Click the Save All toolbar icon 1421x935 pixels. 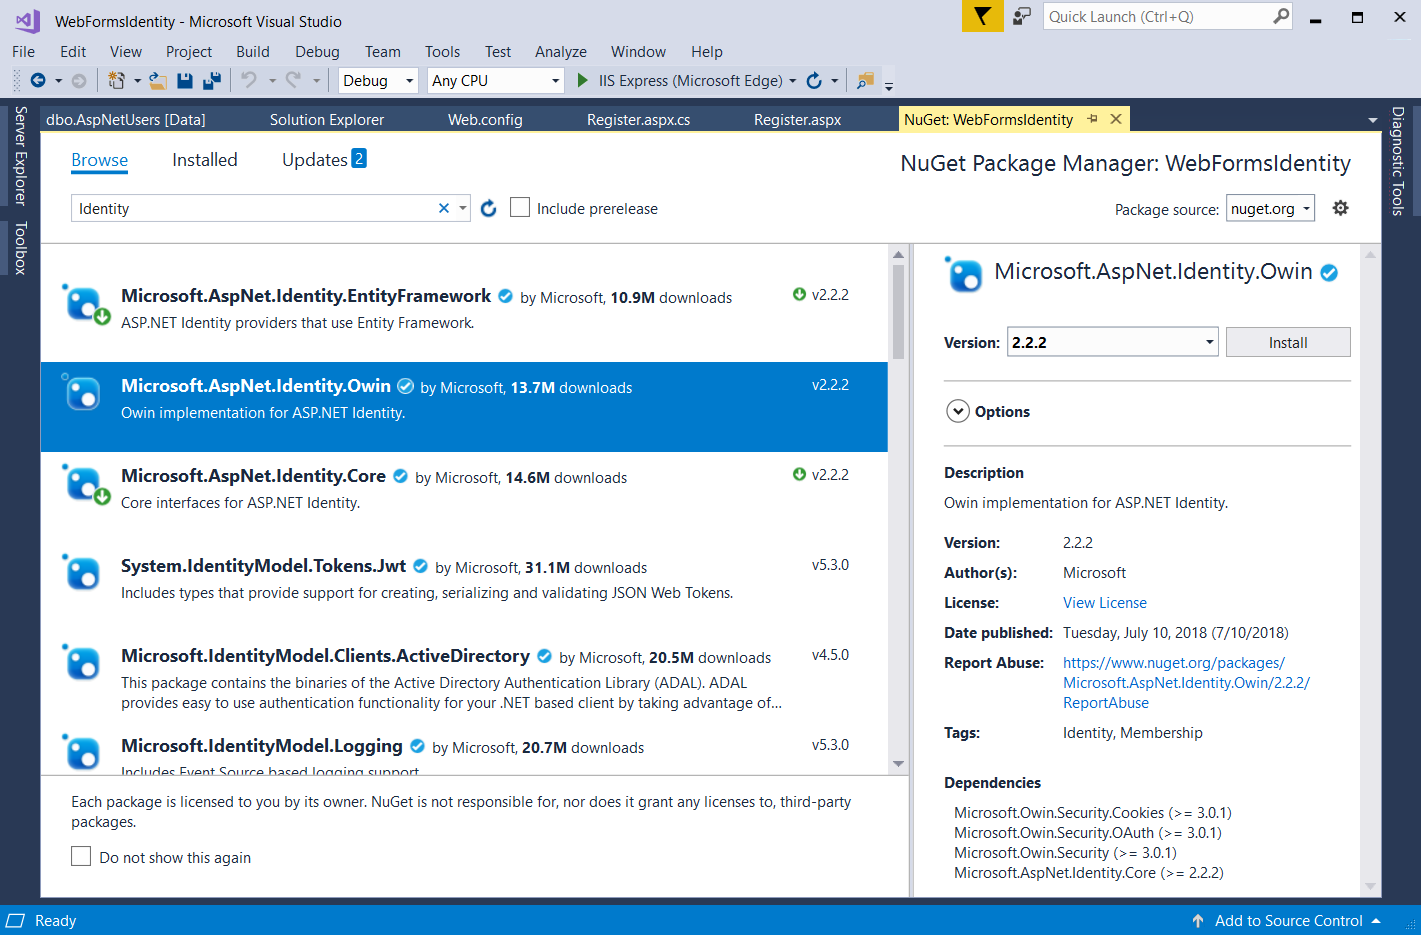(211, 80)
